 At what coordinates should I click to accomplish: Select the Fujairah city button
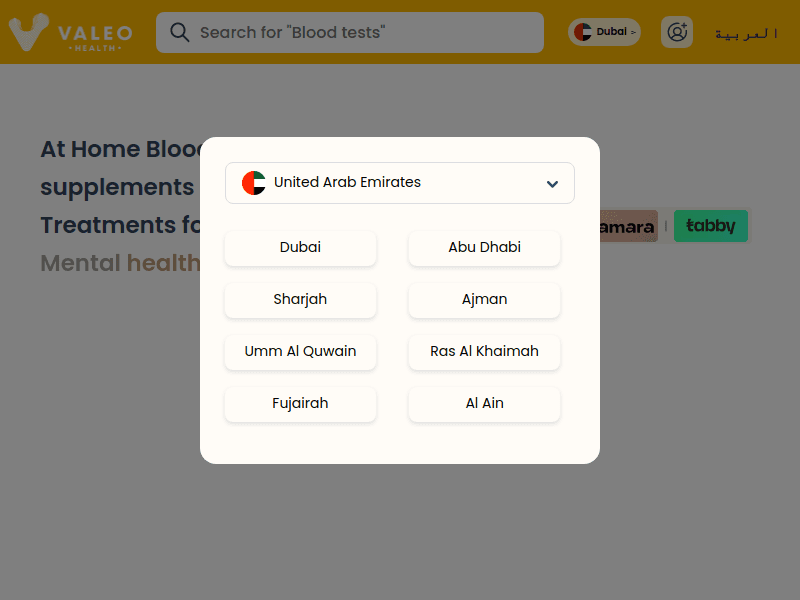tap(300, 404)
